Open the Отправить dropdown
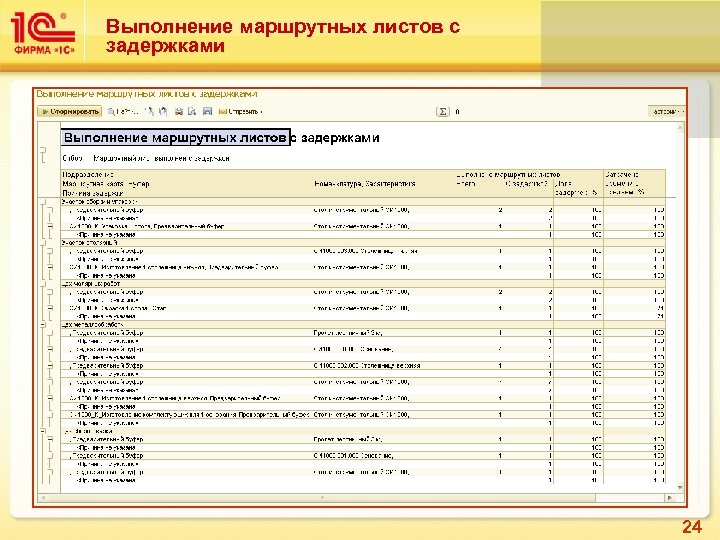The width and height of the screenshot is (720, 540). (x=240, y=112)
